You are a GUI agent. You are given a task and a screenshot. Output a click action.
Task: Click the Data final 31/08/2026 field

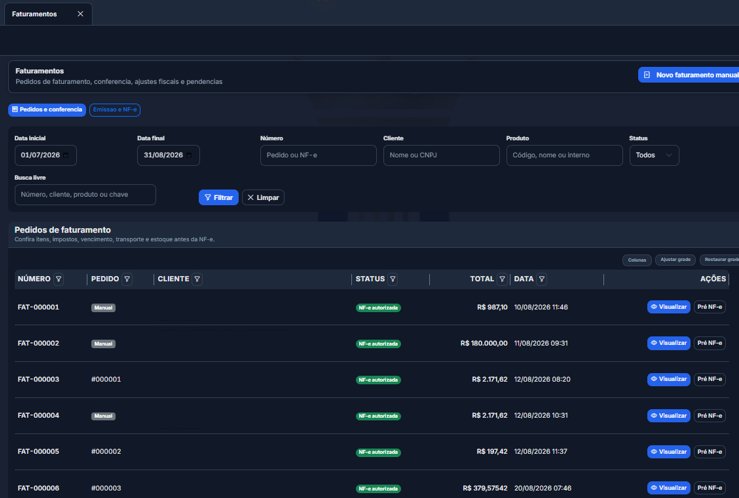click(168, 155)
